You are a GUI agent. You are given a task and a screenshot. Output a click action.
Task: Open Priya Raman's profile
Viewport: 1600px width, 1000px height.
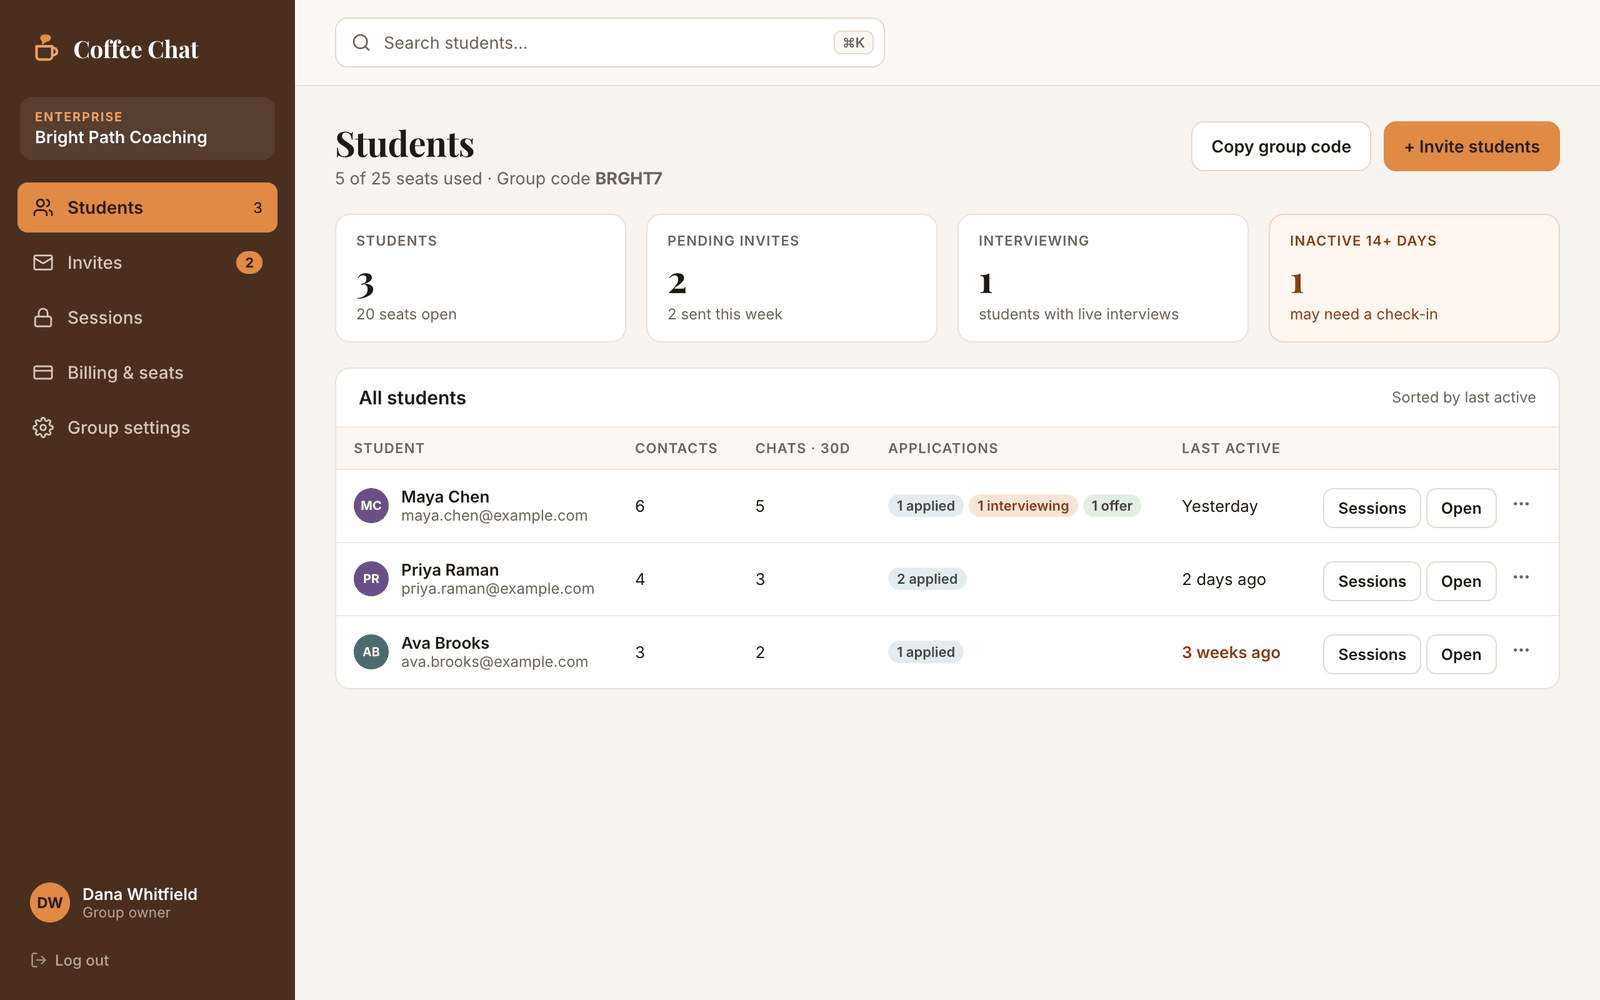[x=1461, y=581]
